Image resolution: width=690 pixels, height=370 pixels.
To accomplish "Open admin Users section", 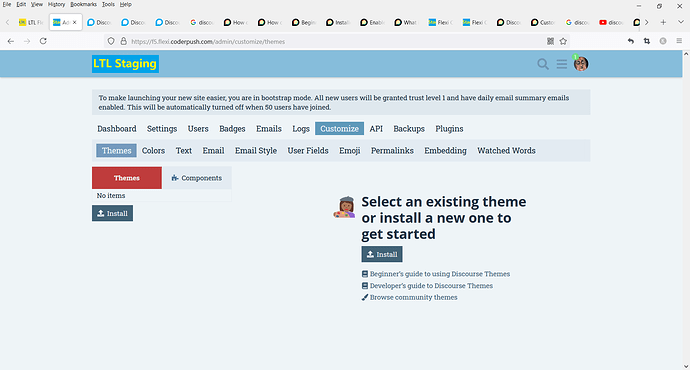I will (198, 128).
